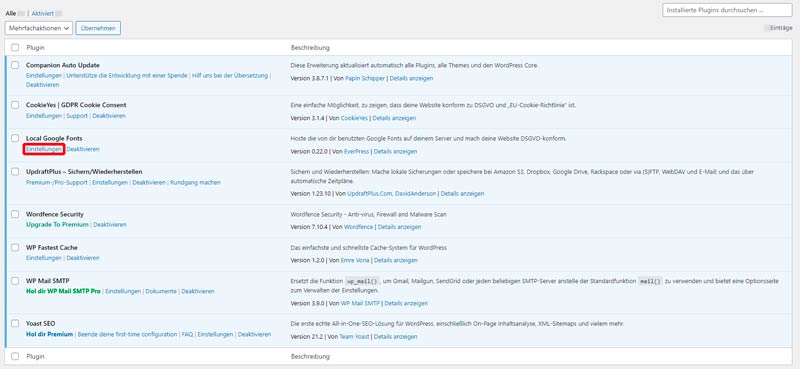Open Einstellungen for Yoast SEO
This screenshot has height=369, width=800.
(215, 334)
